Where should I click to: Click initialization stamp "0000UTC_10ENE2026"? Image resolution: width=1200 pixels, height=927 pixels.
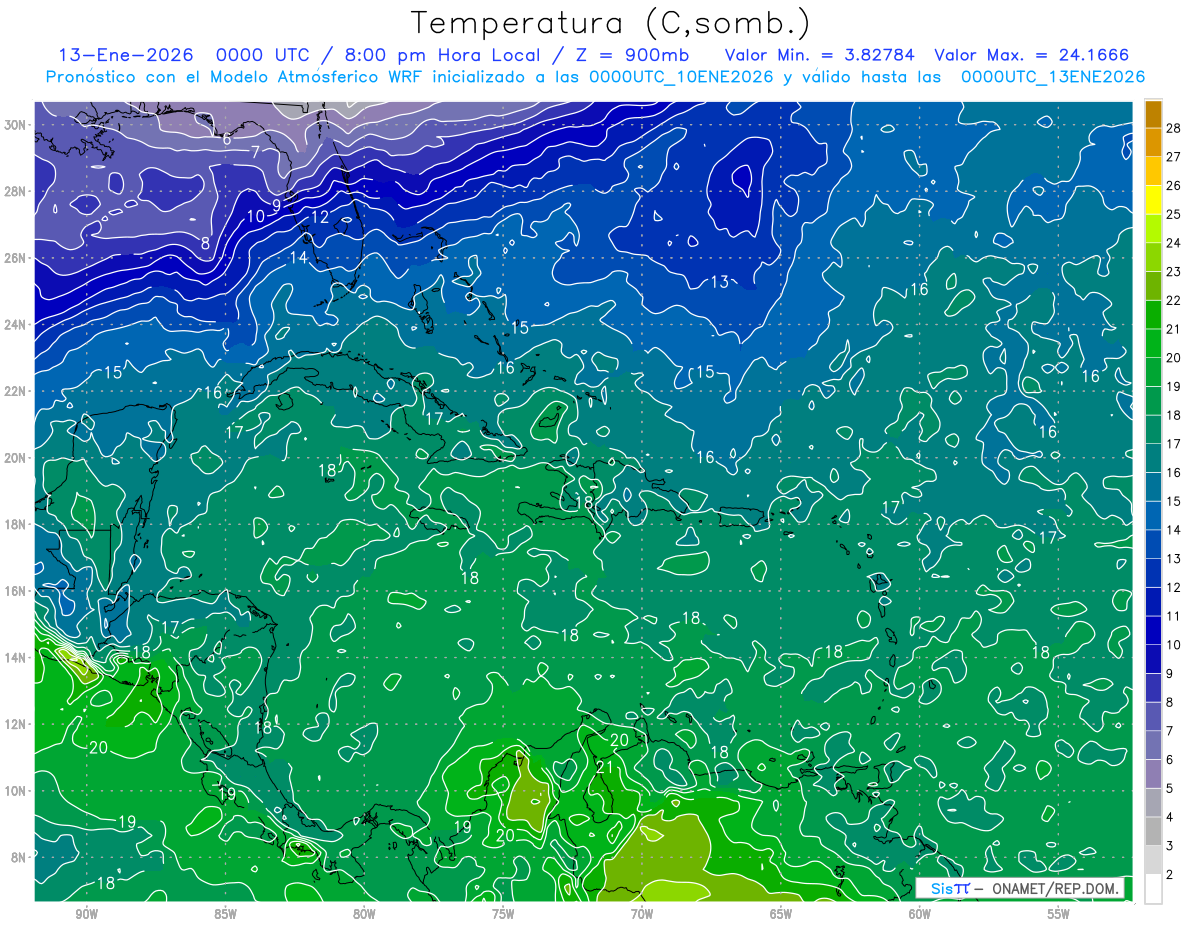pyautogui.click(x=681, y=77)
